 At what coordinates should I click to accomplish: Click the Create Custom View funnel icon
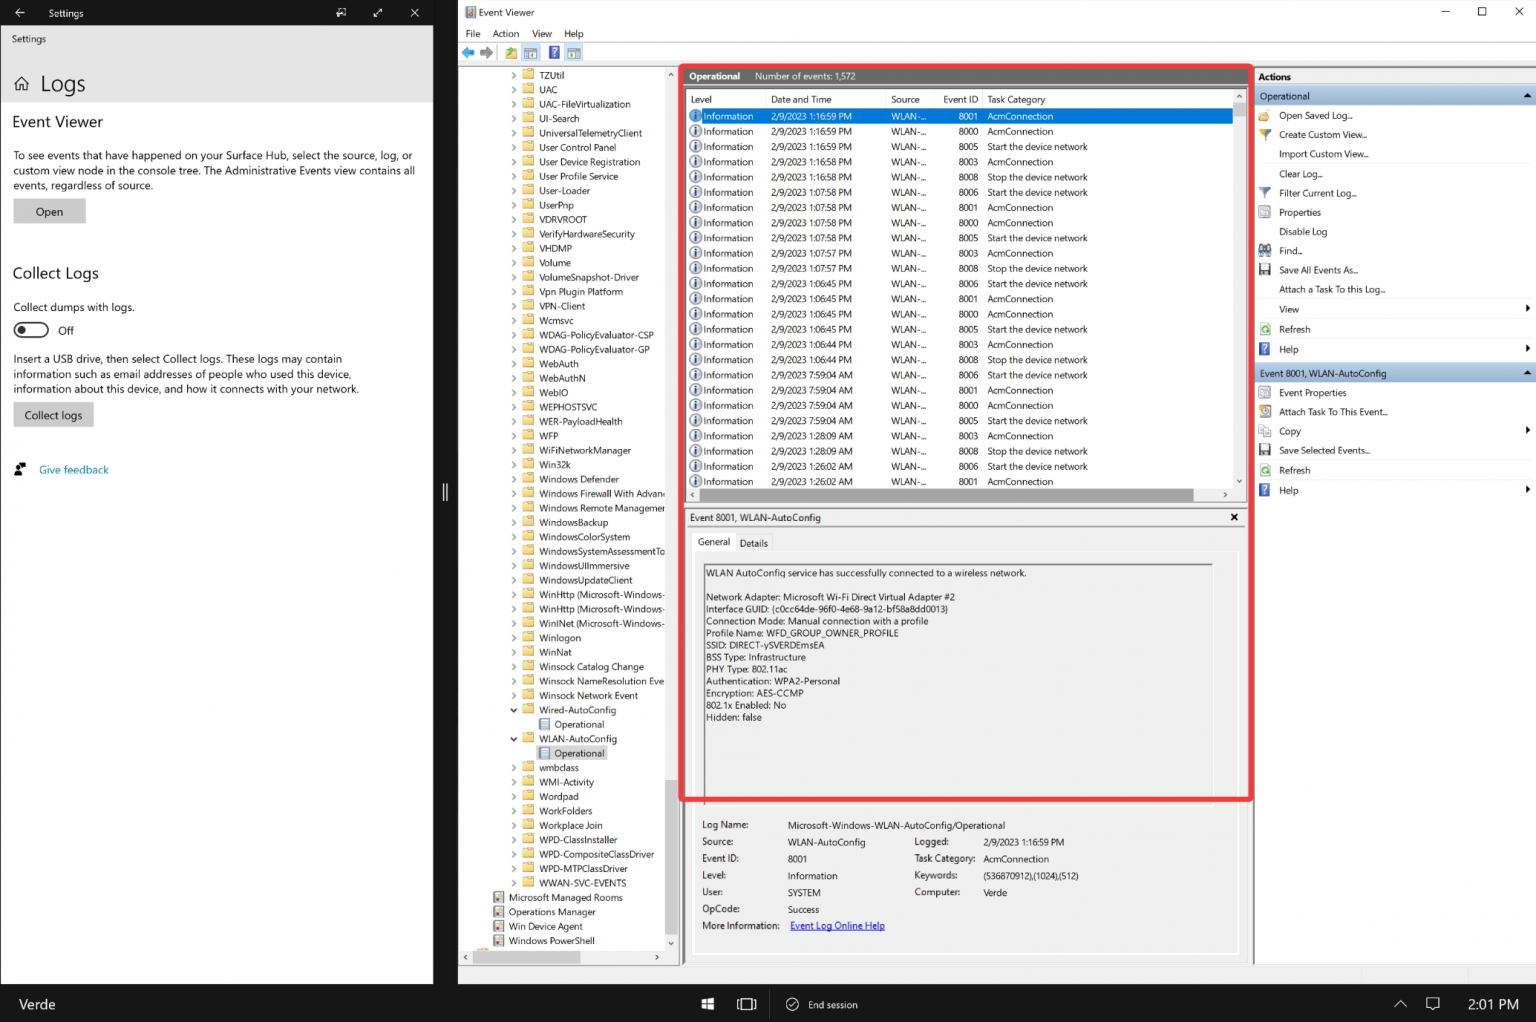pos(1264,134)
